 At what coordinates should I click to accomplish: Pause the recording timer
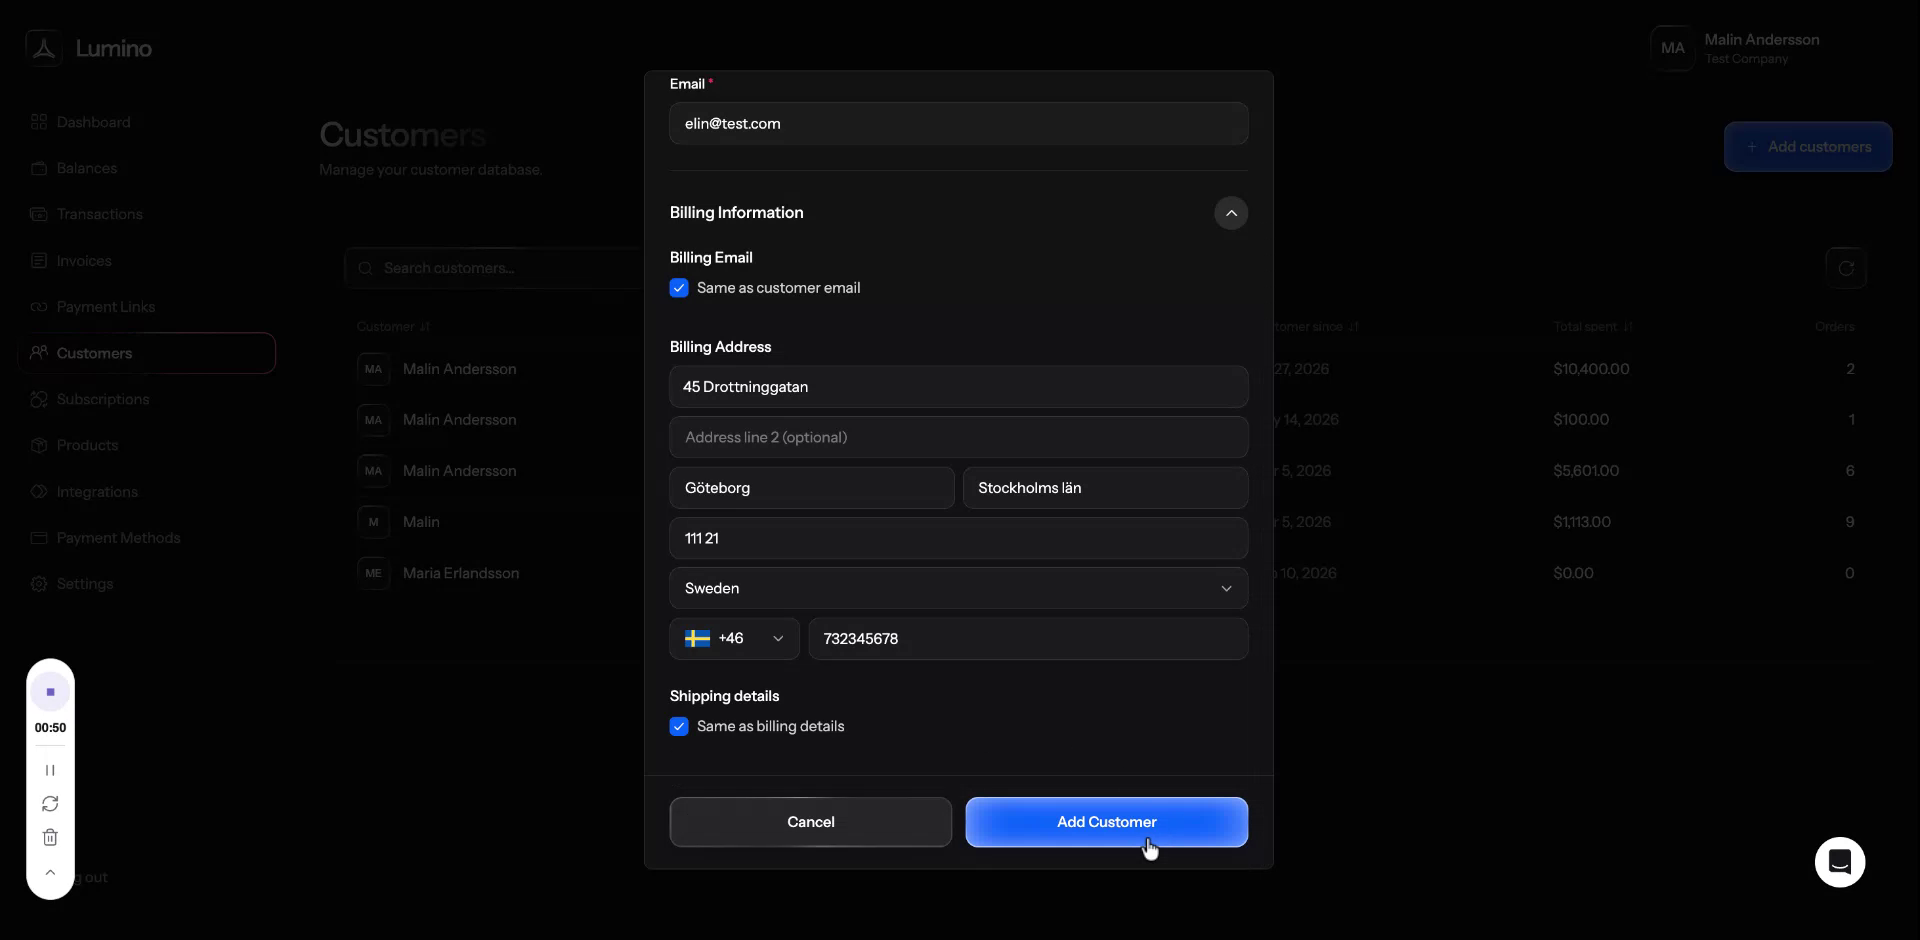(x=50, y=770)
